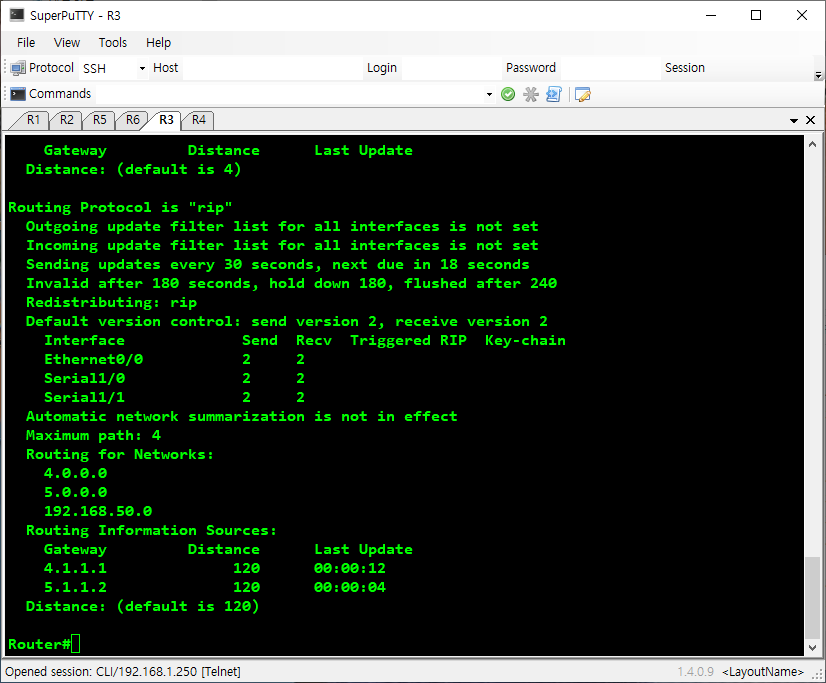Open the Tools menu
The image size is (826, 683).
113,43
